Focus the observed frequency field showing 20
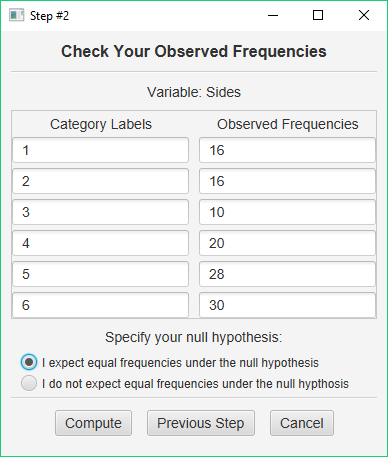The height and width of the screenshot is (457, 388). click(x=287, y=243)
